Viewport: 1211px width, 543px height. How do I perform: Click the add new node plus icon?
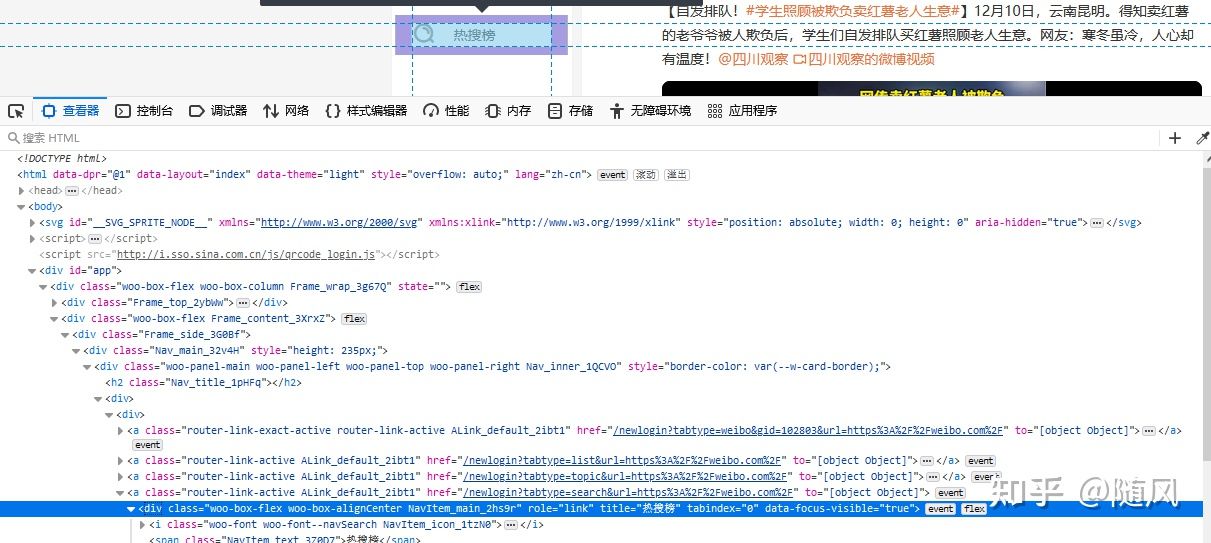(1175, 138)
